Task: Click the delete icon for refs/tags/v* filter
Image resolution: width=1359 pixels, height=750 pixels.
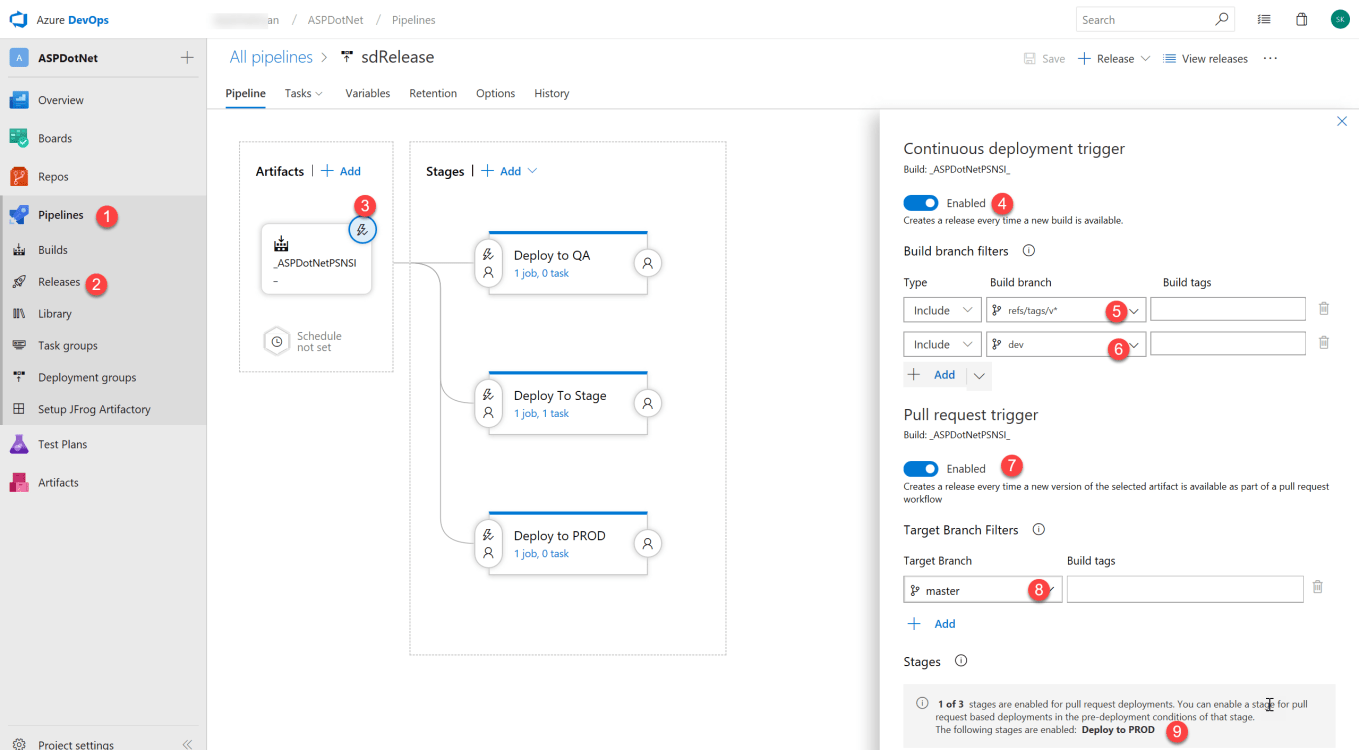Action: [x=1323, y=310]
